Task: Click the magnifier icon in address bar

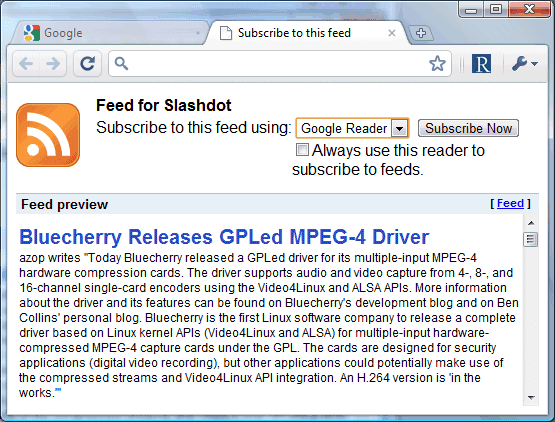Action: tap(121, 64)
